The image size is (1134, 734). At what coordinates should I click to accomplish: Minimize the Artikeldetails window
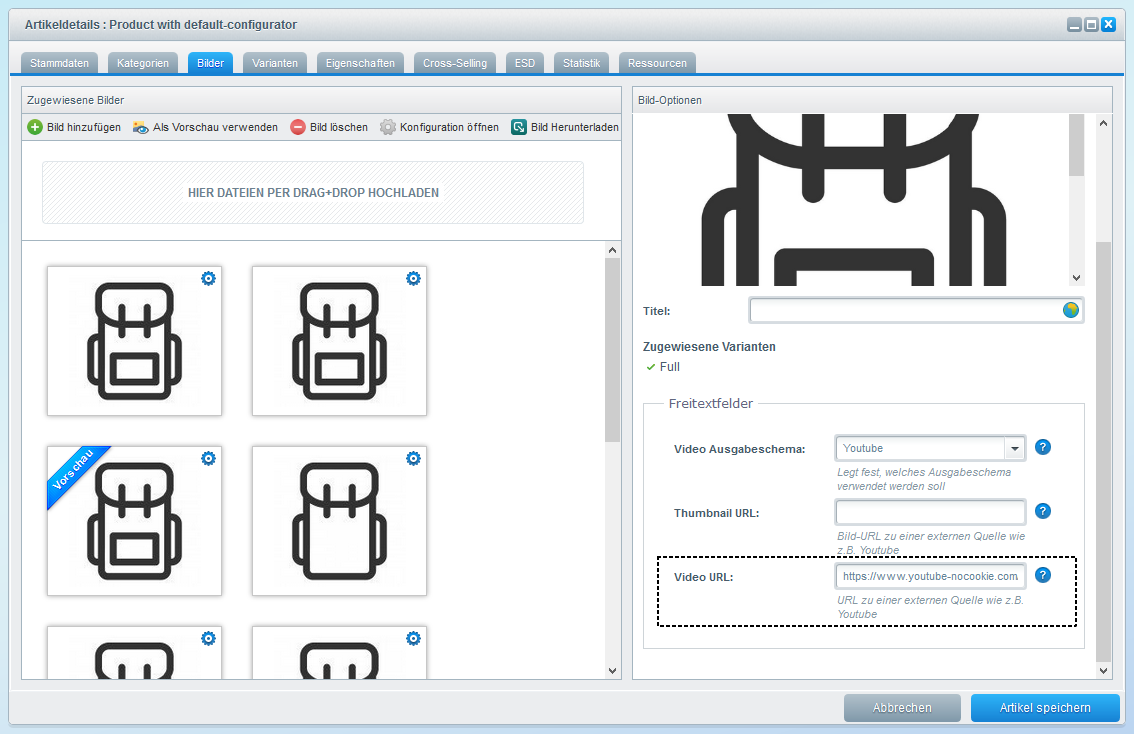[x=1075, y=25]
